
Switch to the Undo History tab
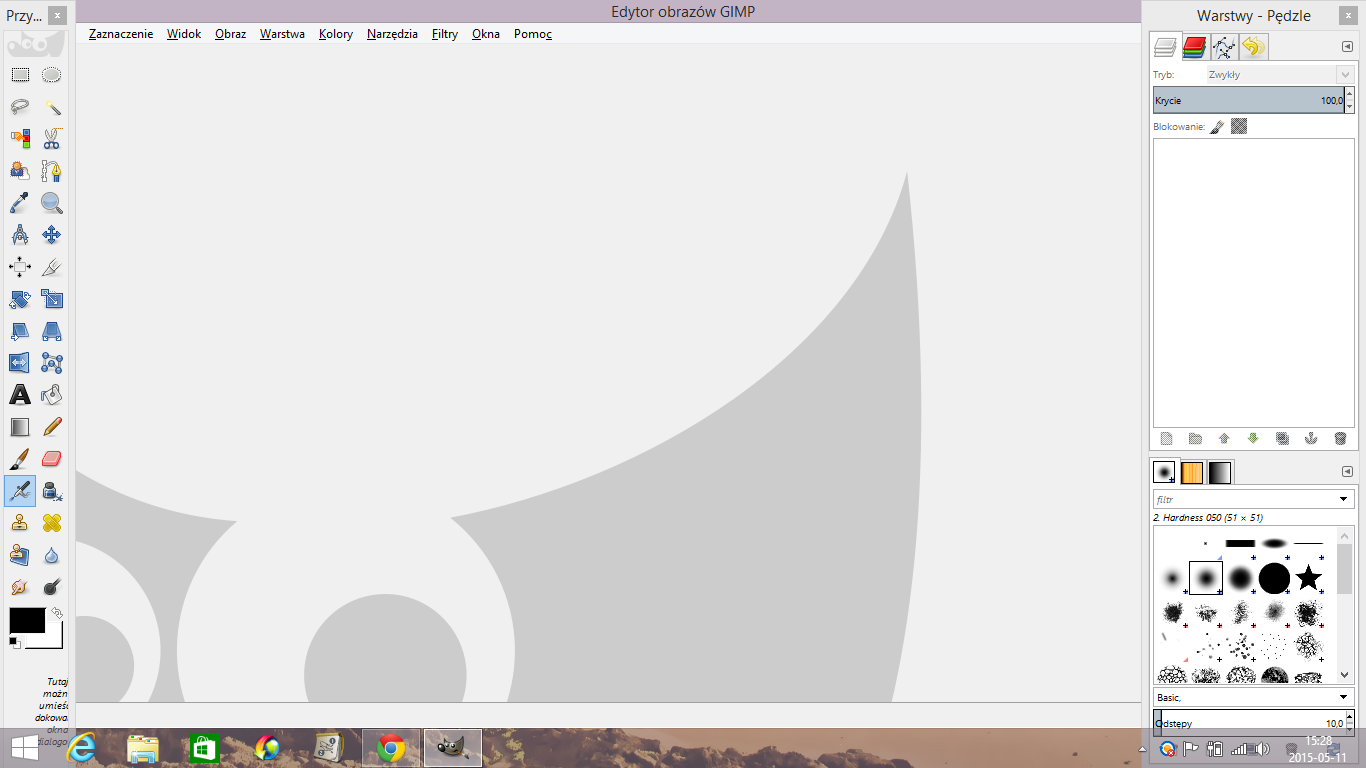1254,47
